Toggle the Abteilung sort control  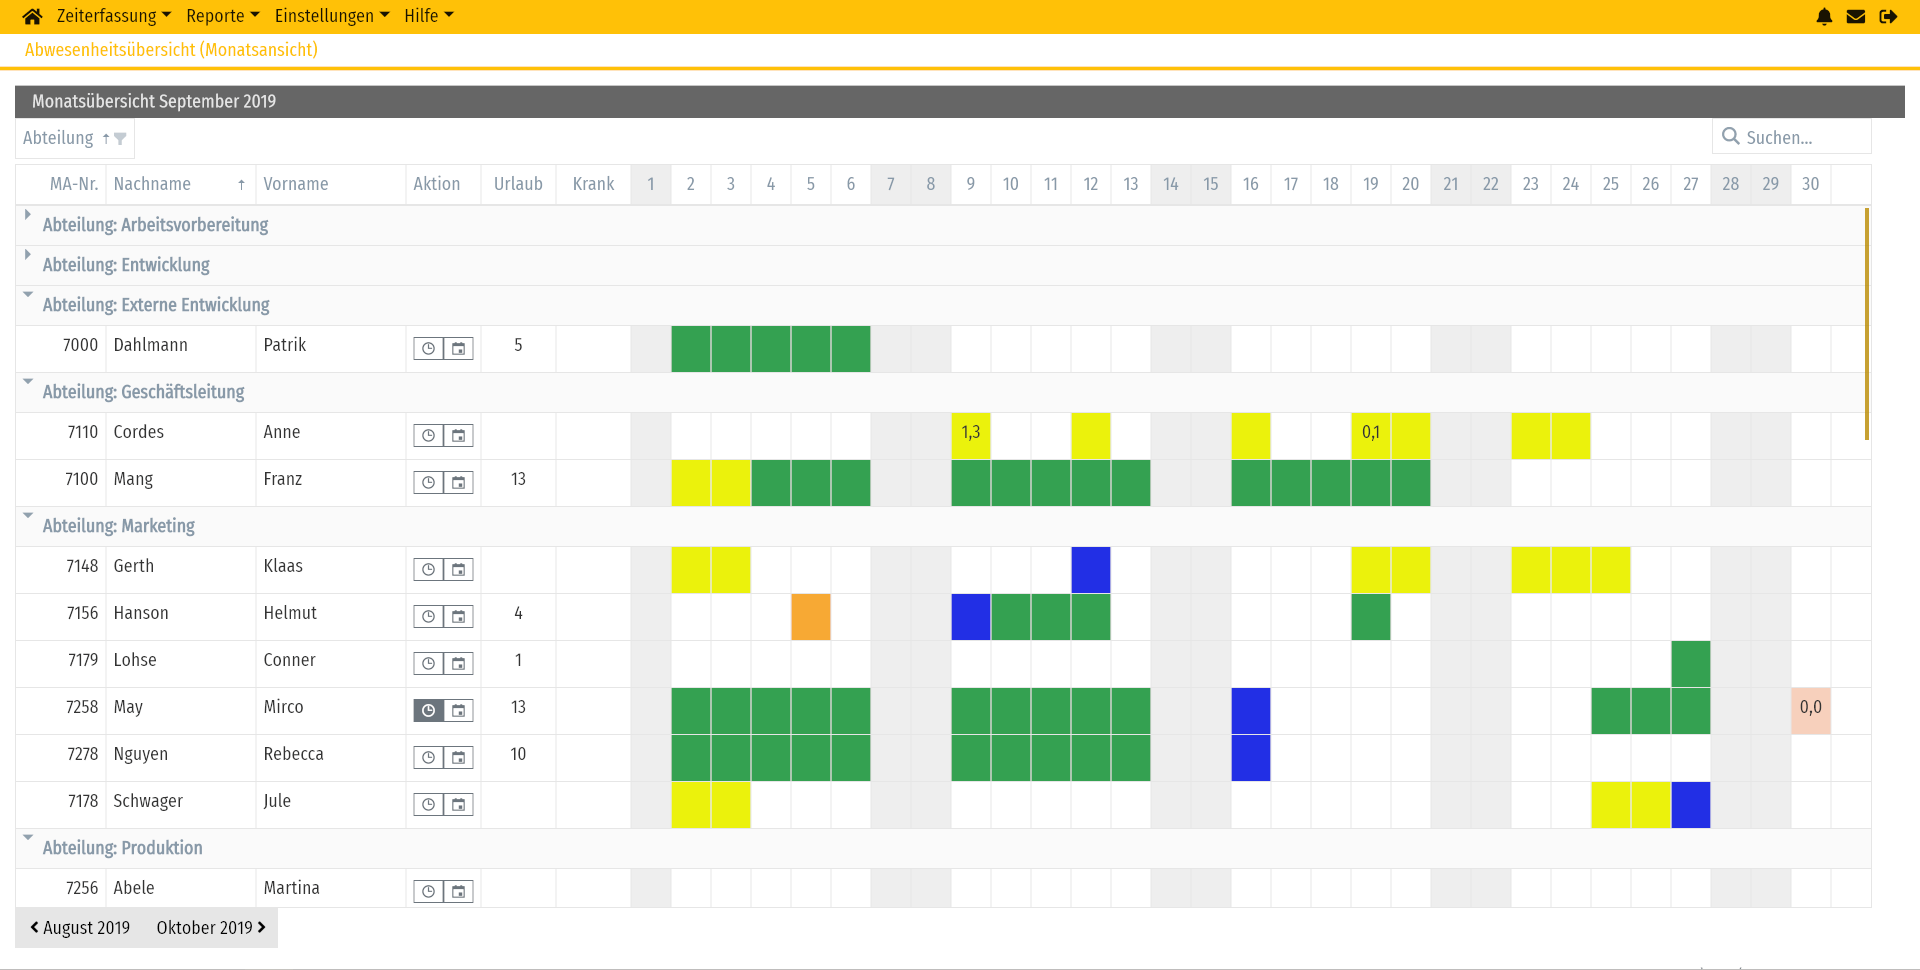click(x=106, y=137)
